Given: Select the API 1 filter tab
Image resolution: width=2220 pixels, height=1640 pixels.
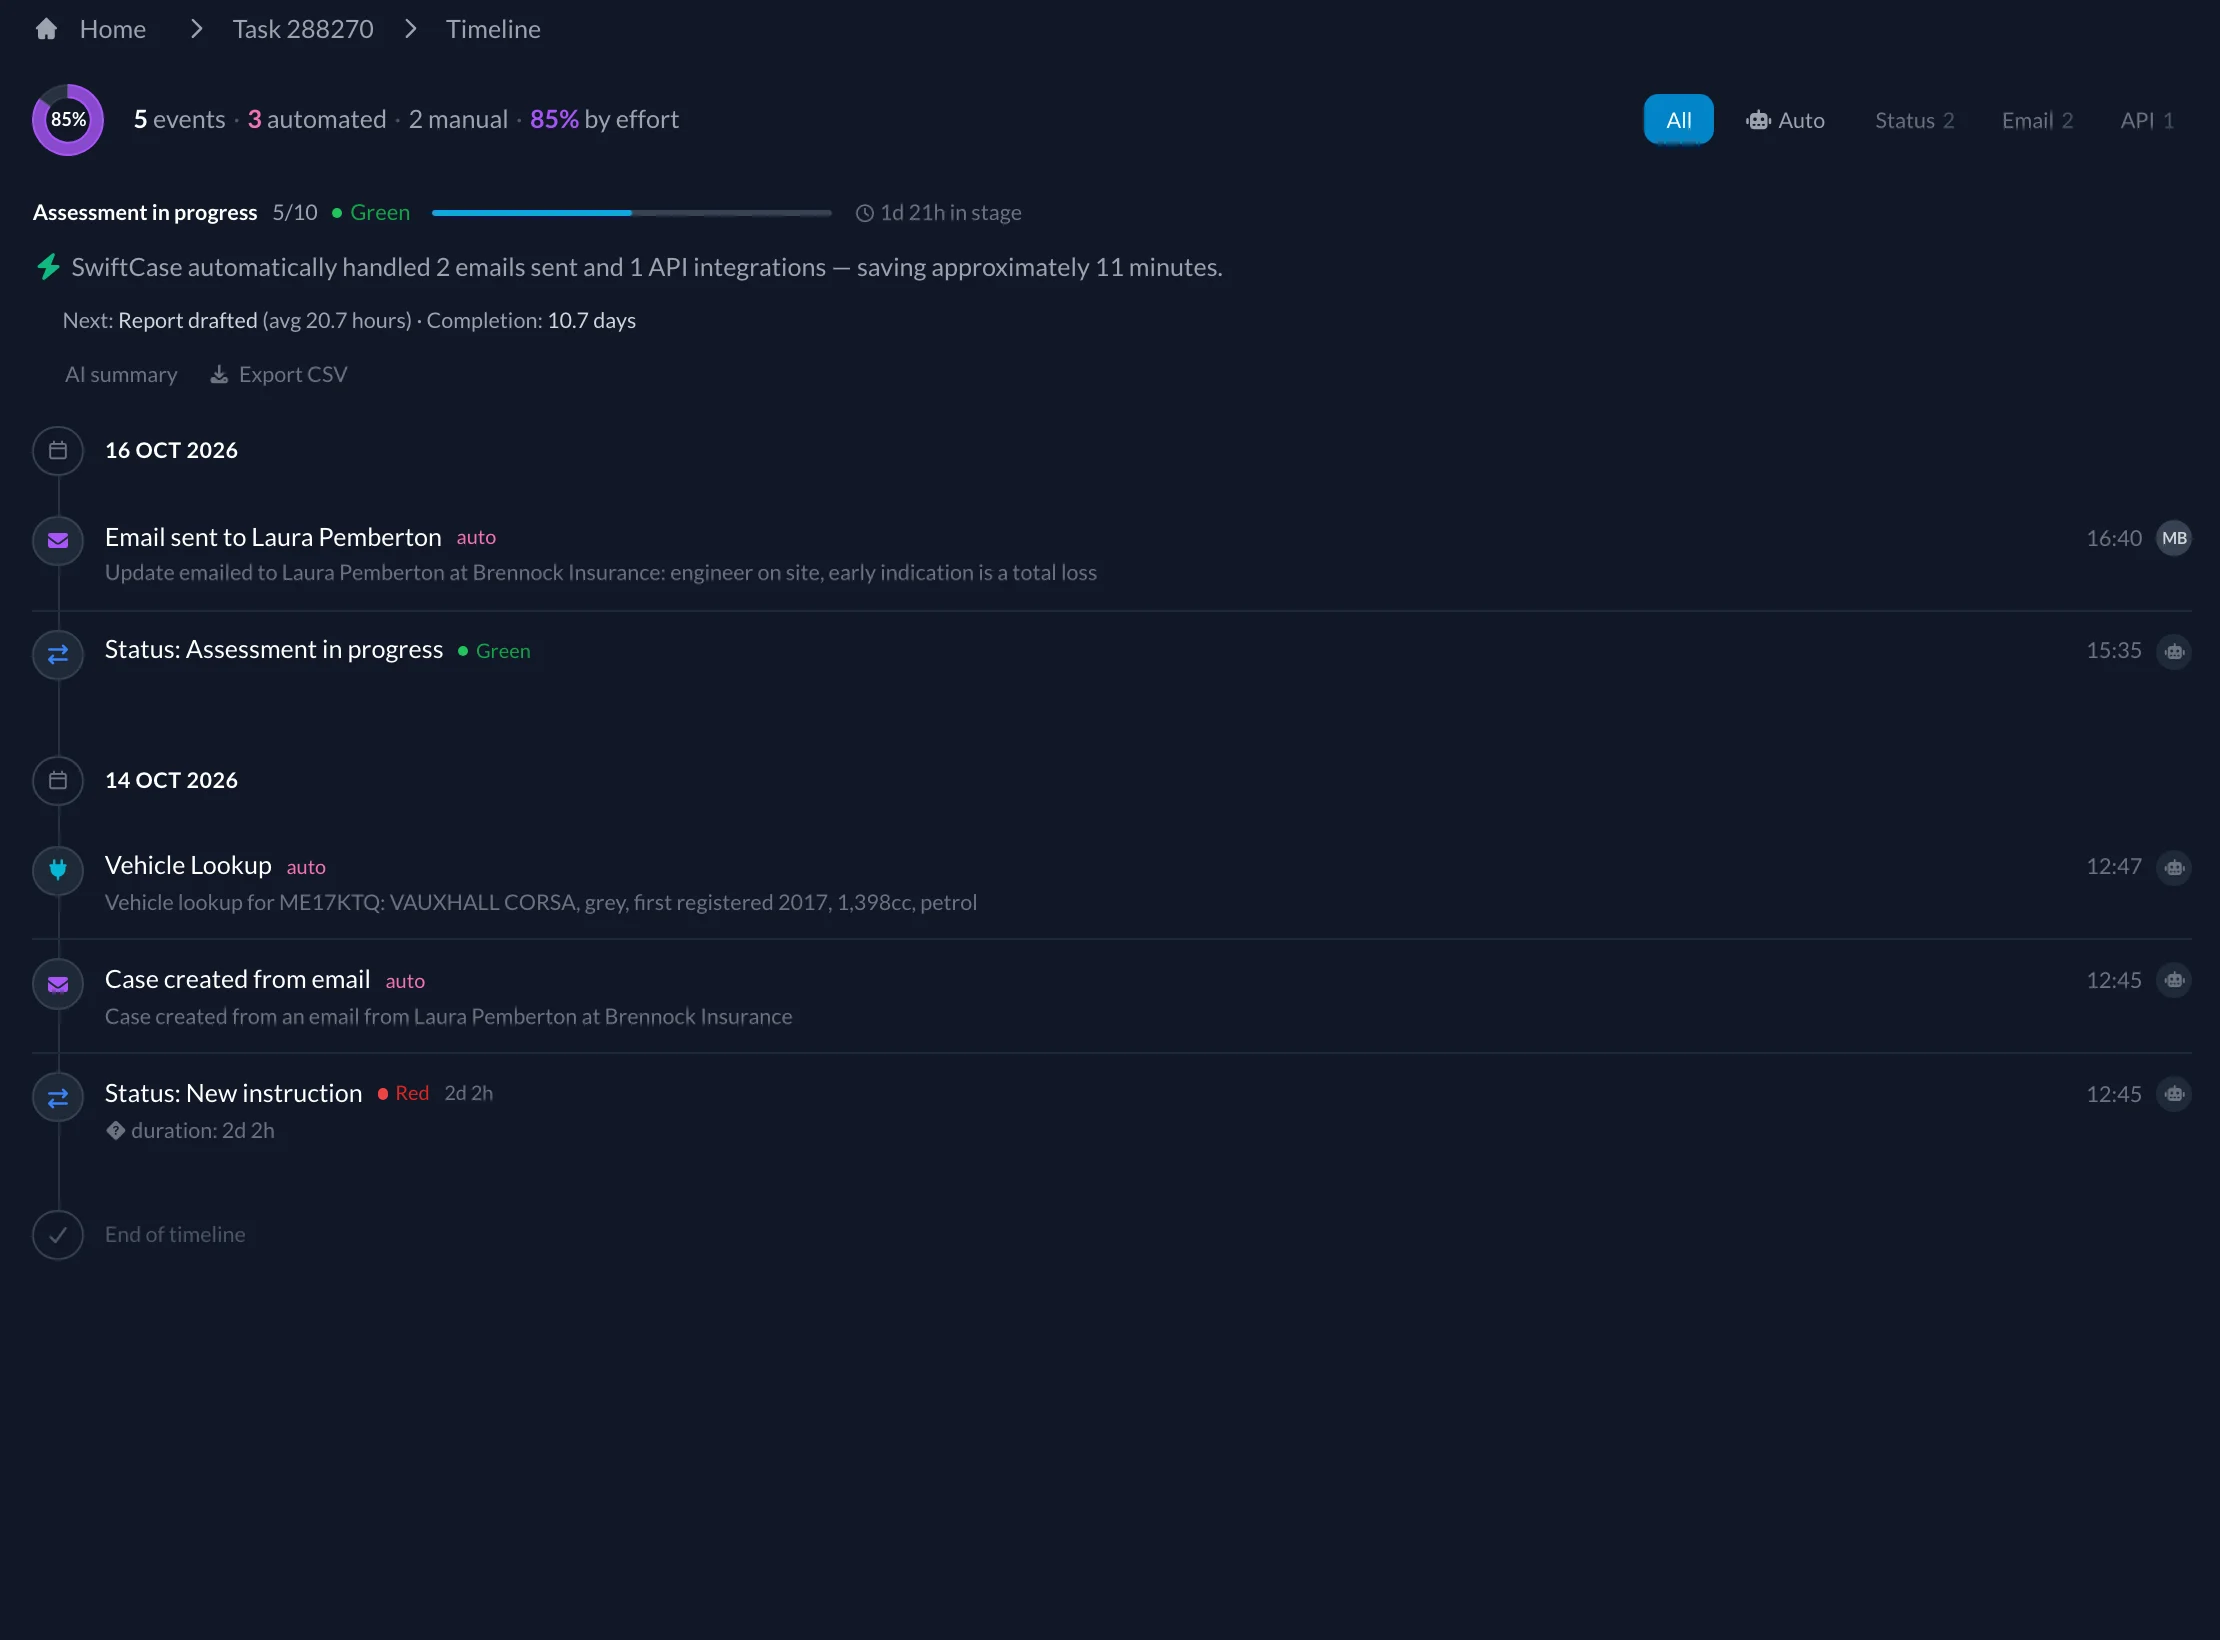Looking at the screenshot, I should (x=2147, y=120).
